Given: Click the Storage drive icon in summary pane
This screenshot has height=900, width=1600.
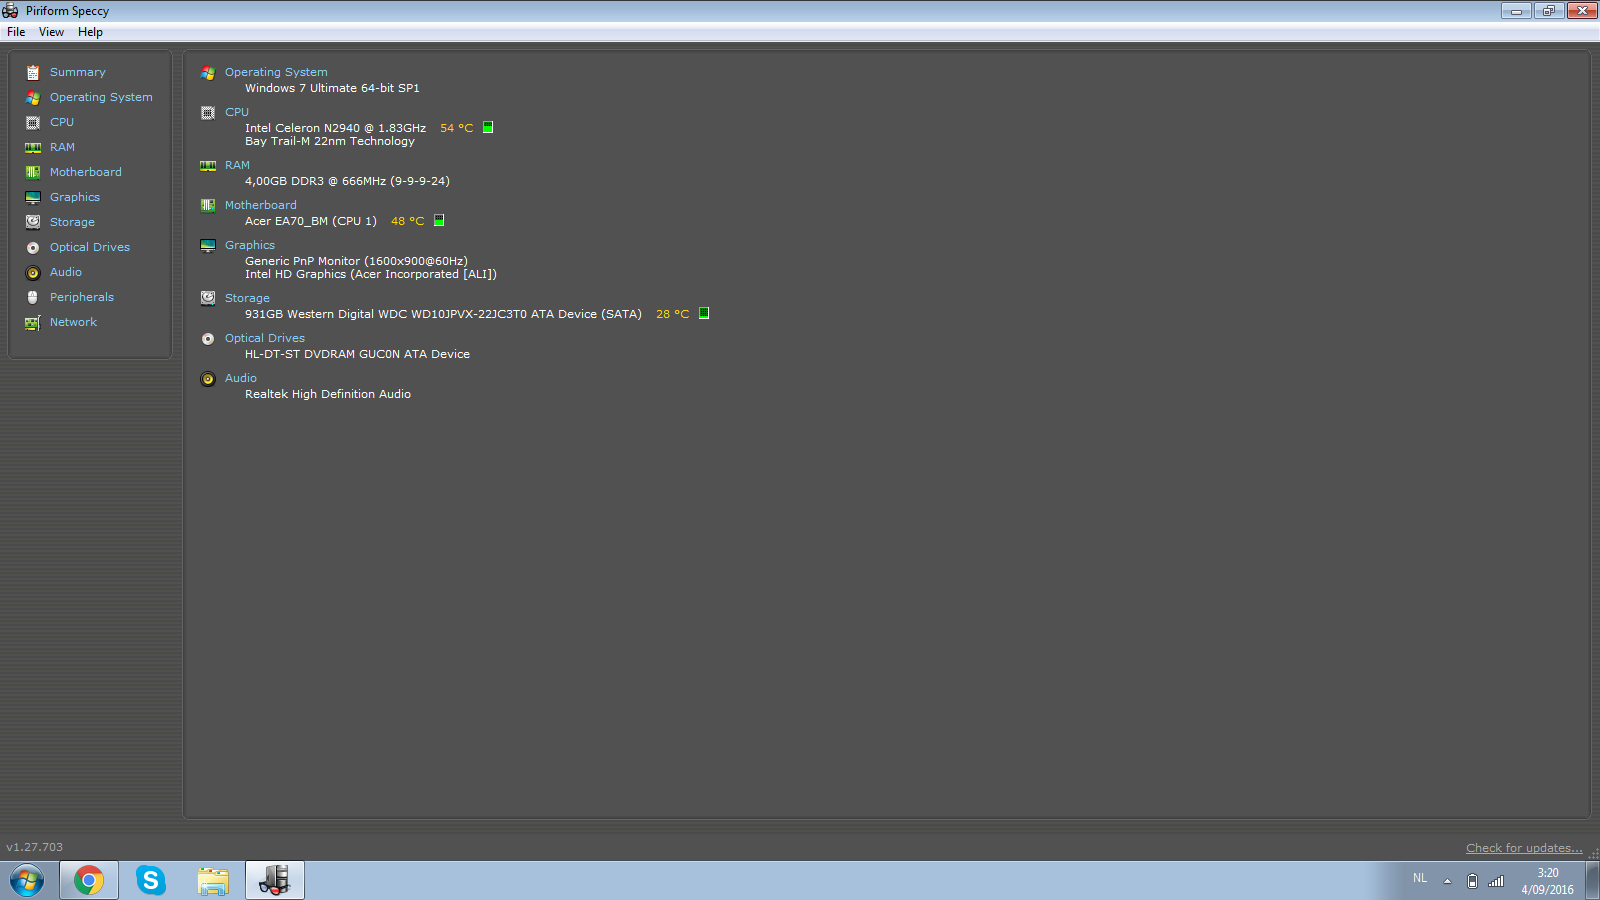Looking at the screenshot, I should 208,298.
